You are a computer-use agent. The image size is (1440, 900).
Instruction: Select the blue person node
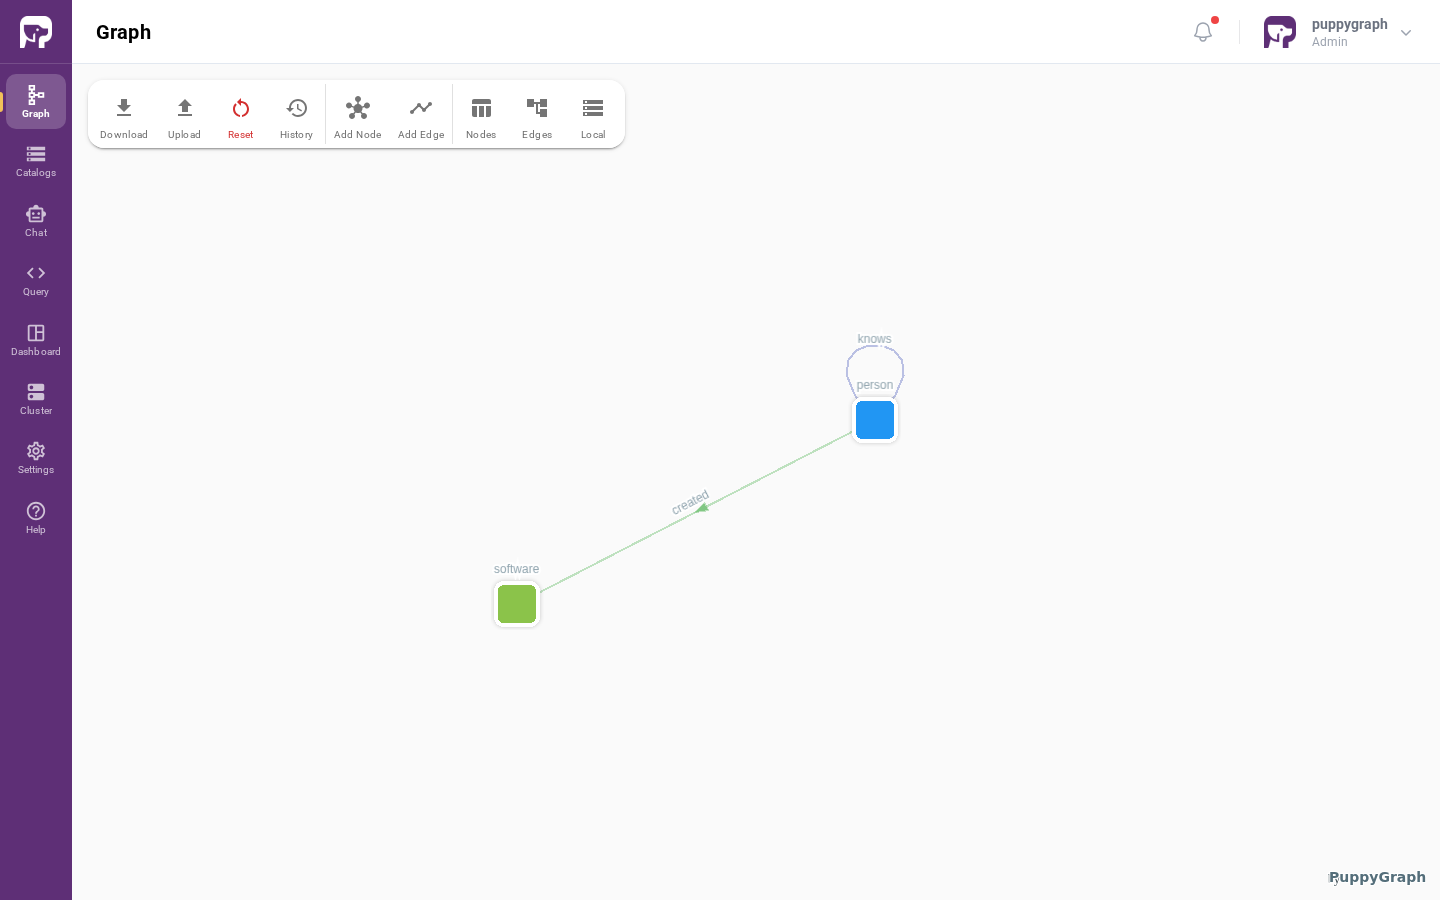pyautogui.click(x=875, y=420)
